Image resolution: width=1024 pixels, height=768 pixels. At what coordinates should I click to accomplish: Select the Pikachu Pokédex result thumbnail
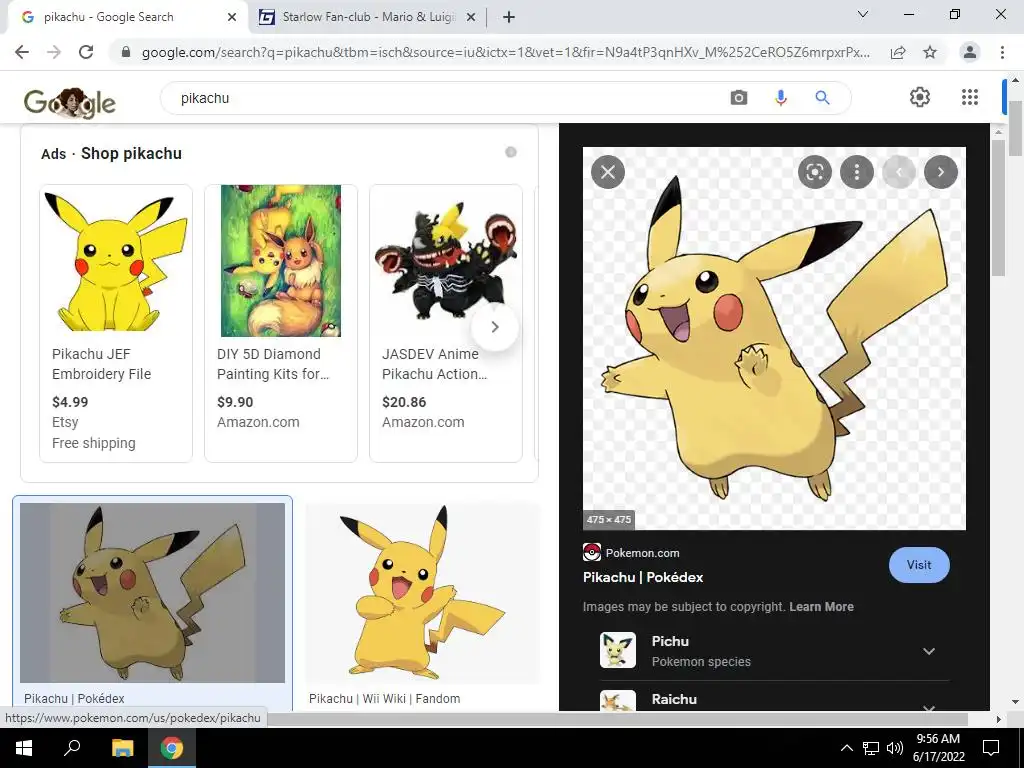152,593
